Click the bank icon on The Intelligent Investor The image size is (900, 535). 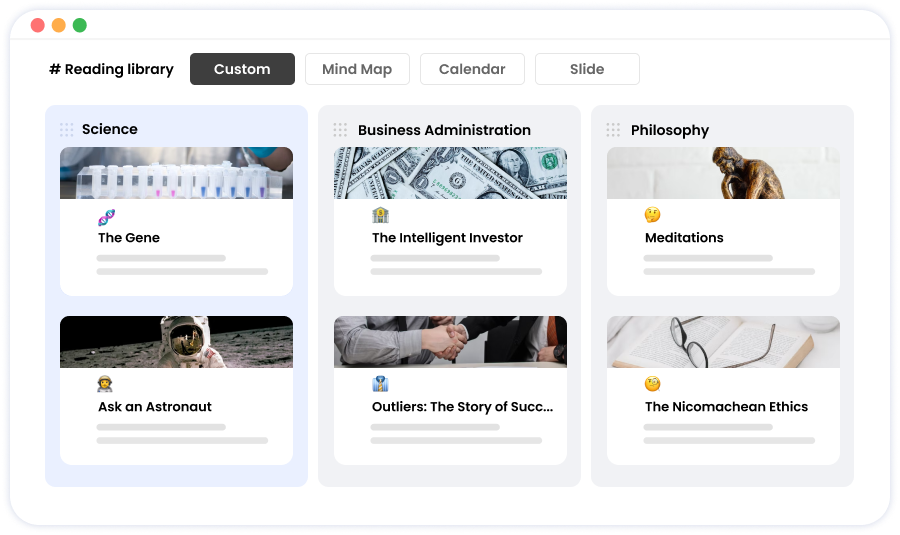pyautogui.click(x=380, y=215)
